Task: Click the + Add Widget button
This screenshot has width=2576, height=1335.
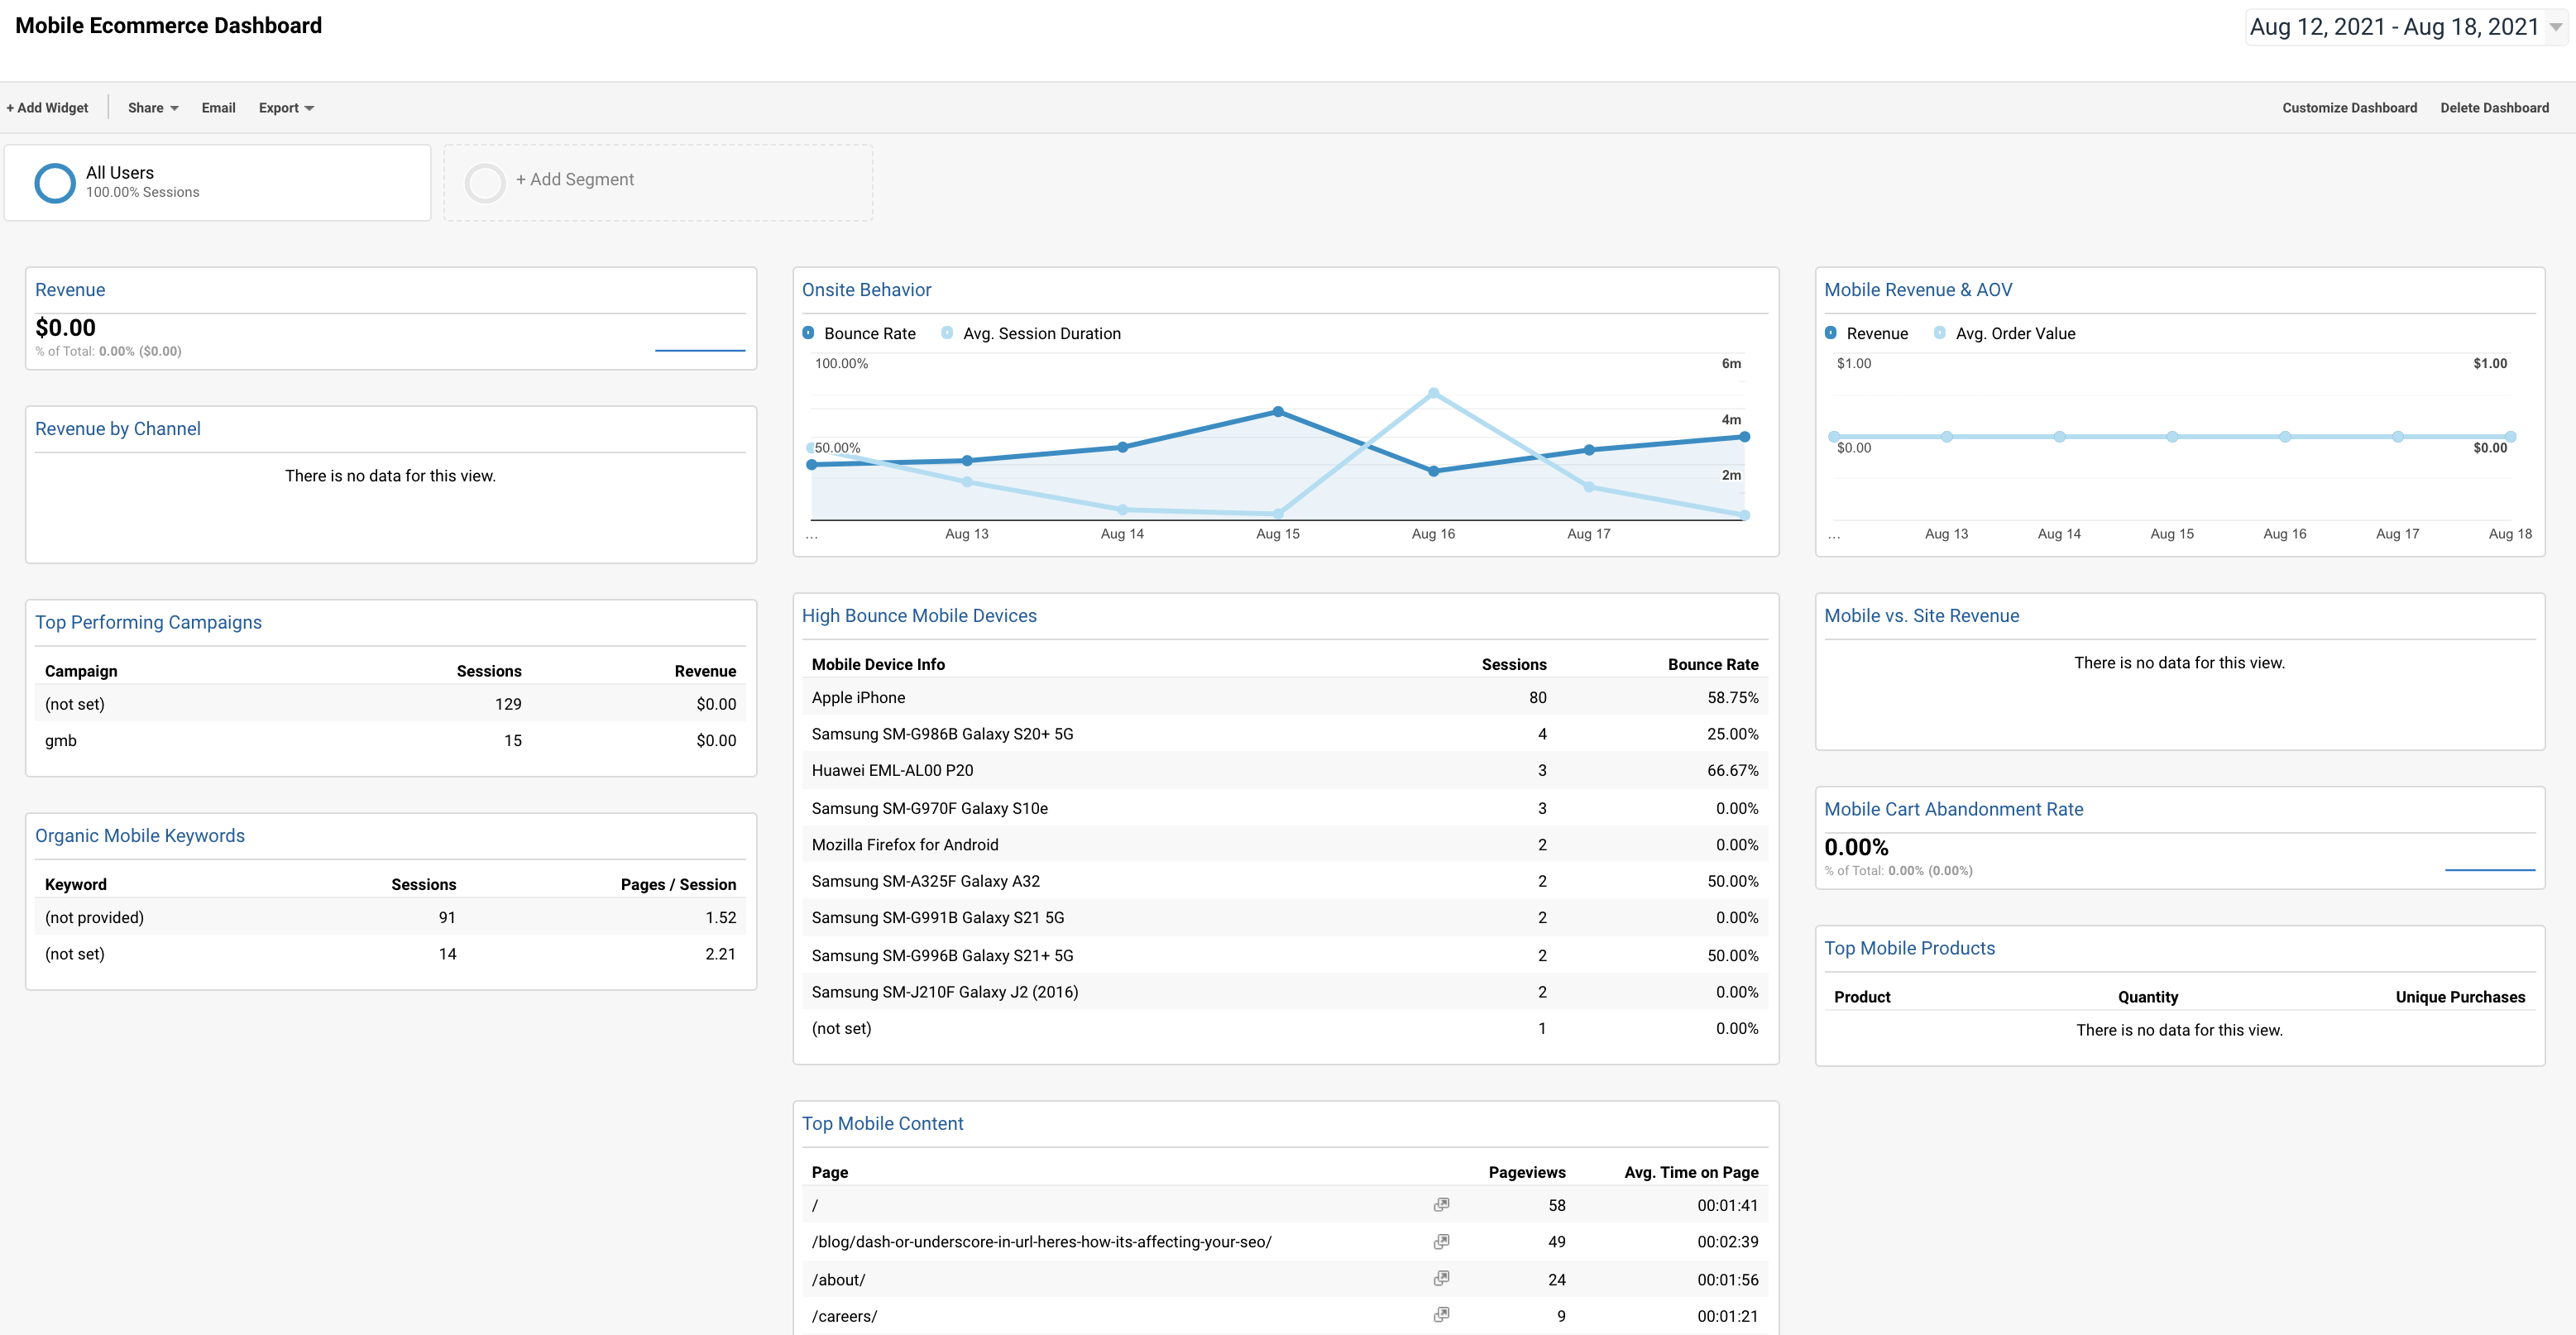Action: click(47, 107)
